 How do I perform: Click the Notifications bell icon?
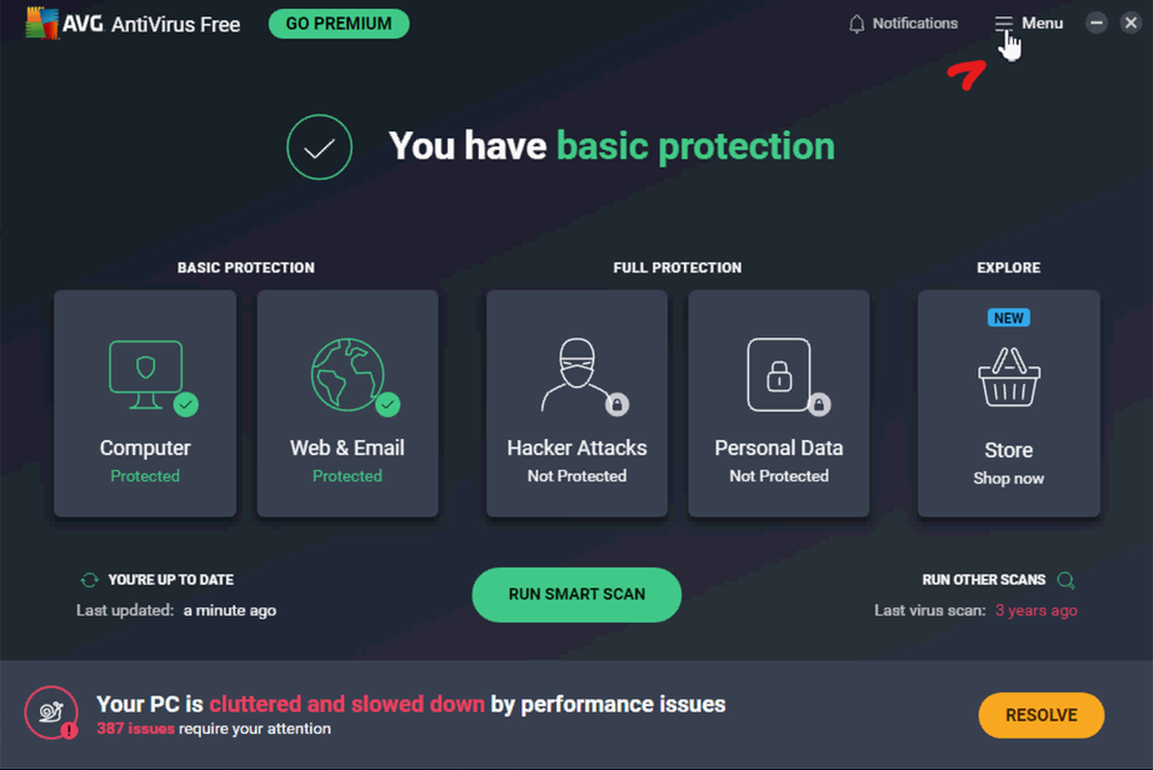tap(856, 24)
